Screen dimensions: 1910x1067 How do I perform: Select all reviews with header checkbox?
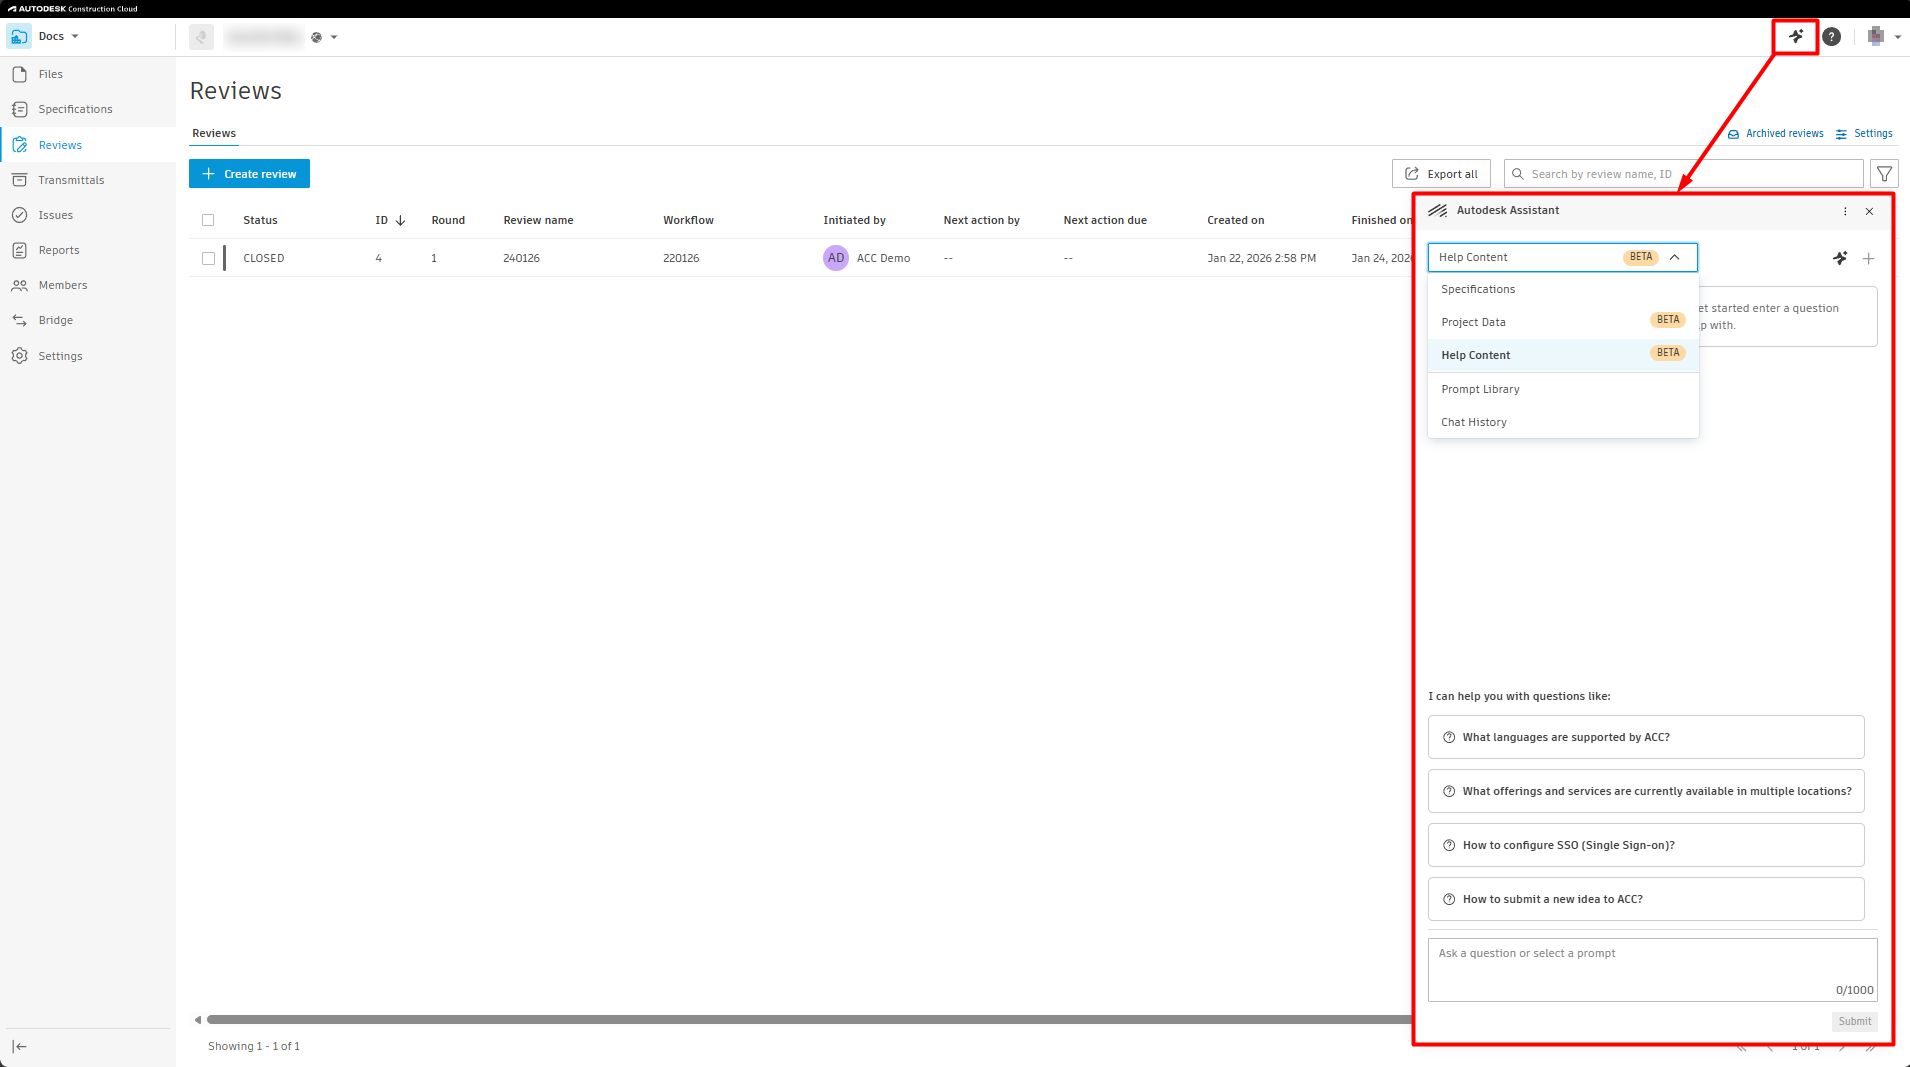[208, 220]
